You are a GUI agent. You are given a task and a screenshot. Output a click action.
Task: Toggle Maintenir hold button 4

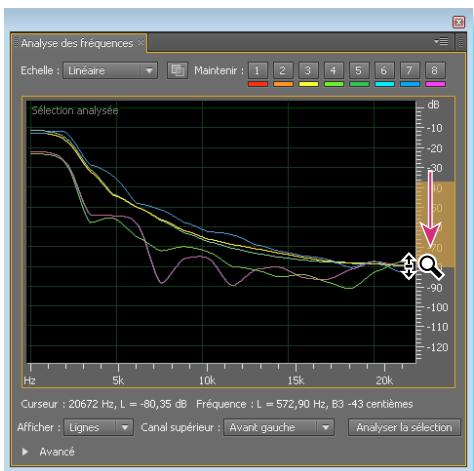click(334, 70)
